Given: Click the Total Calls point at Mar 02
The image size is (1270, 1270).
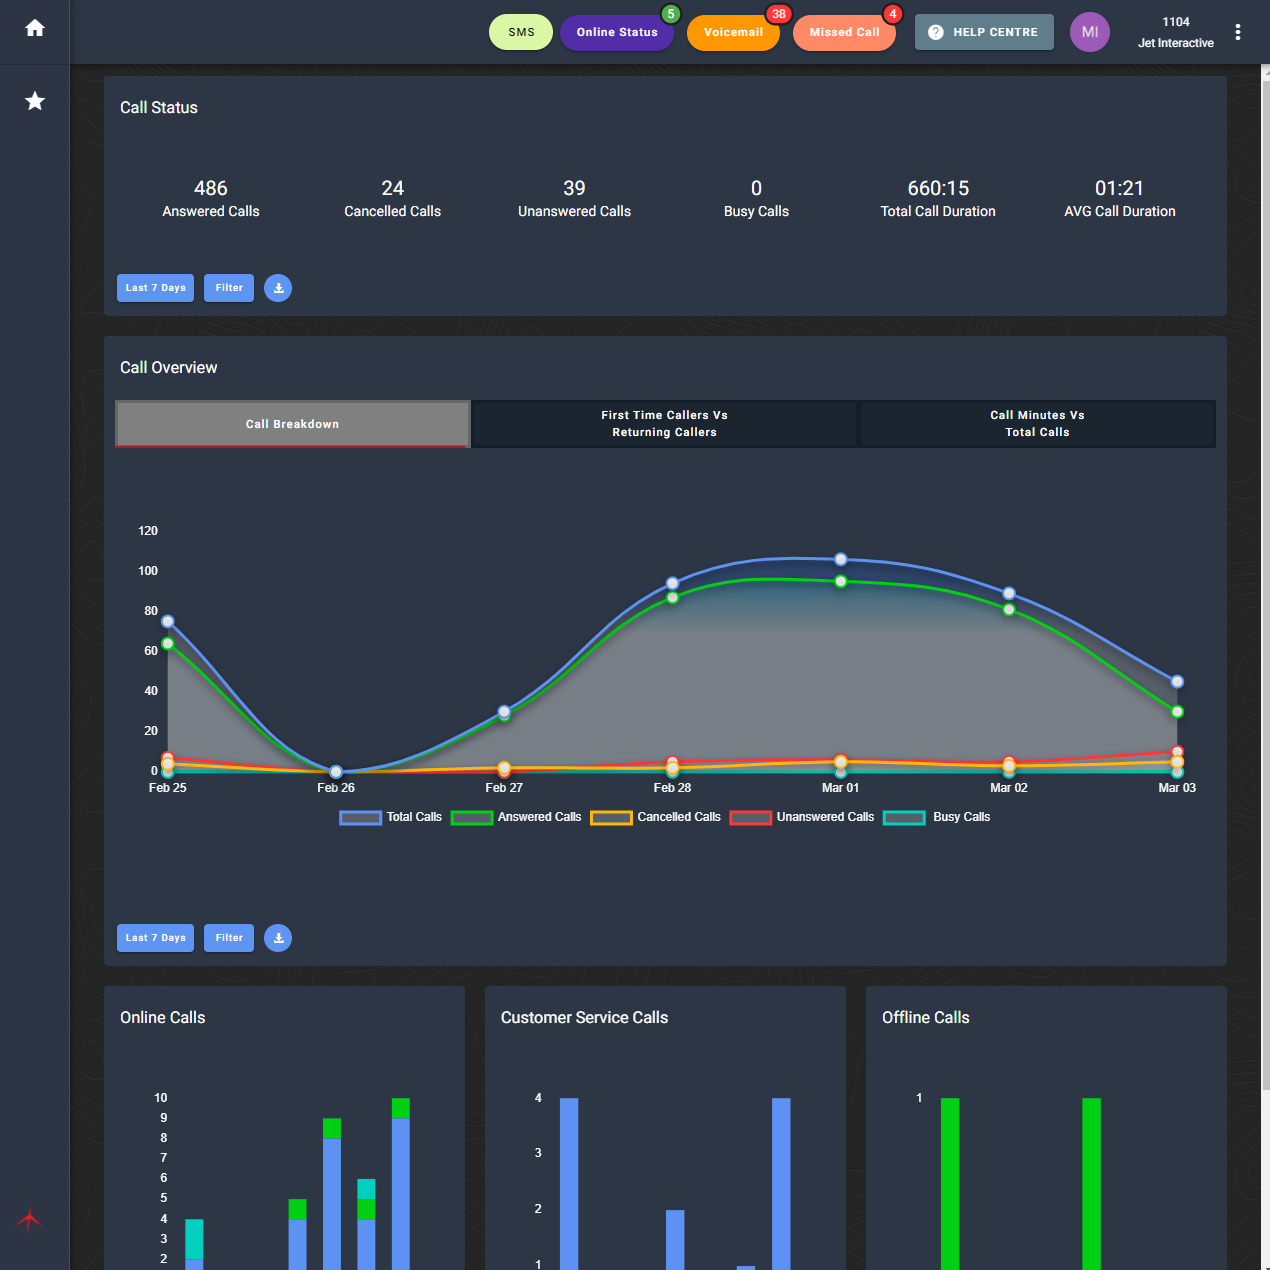Looking at the screenshot, I should pyautogui.click(x=1009, y=593).
